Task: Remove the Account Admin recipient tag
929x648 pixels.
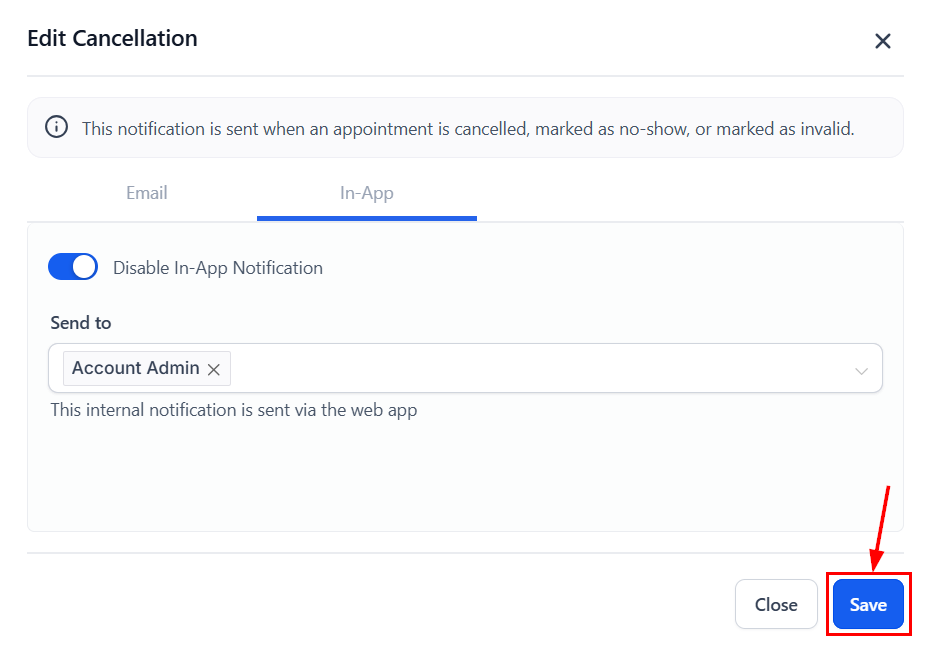Action: pyautogui.click(x=214, y=369)
